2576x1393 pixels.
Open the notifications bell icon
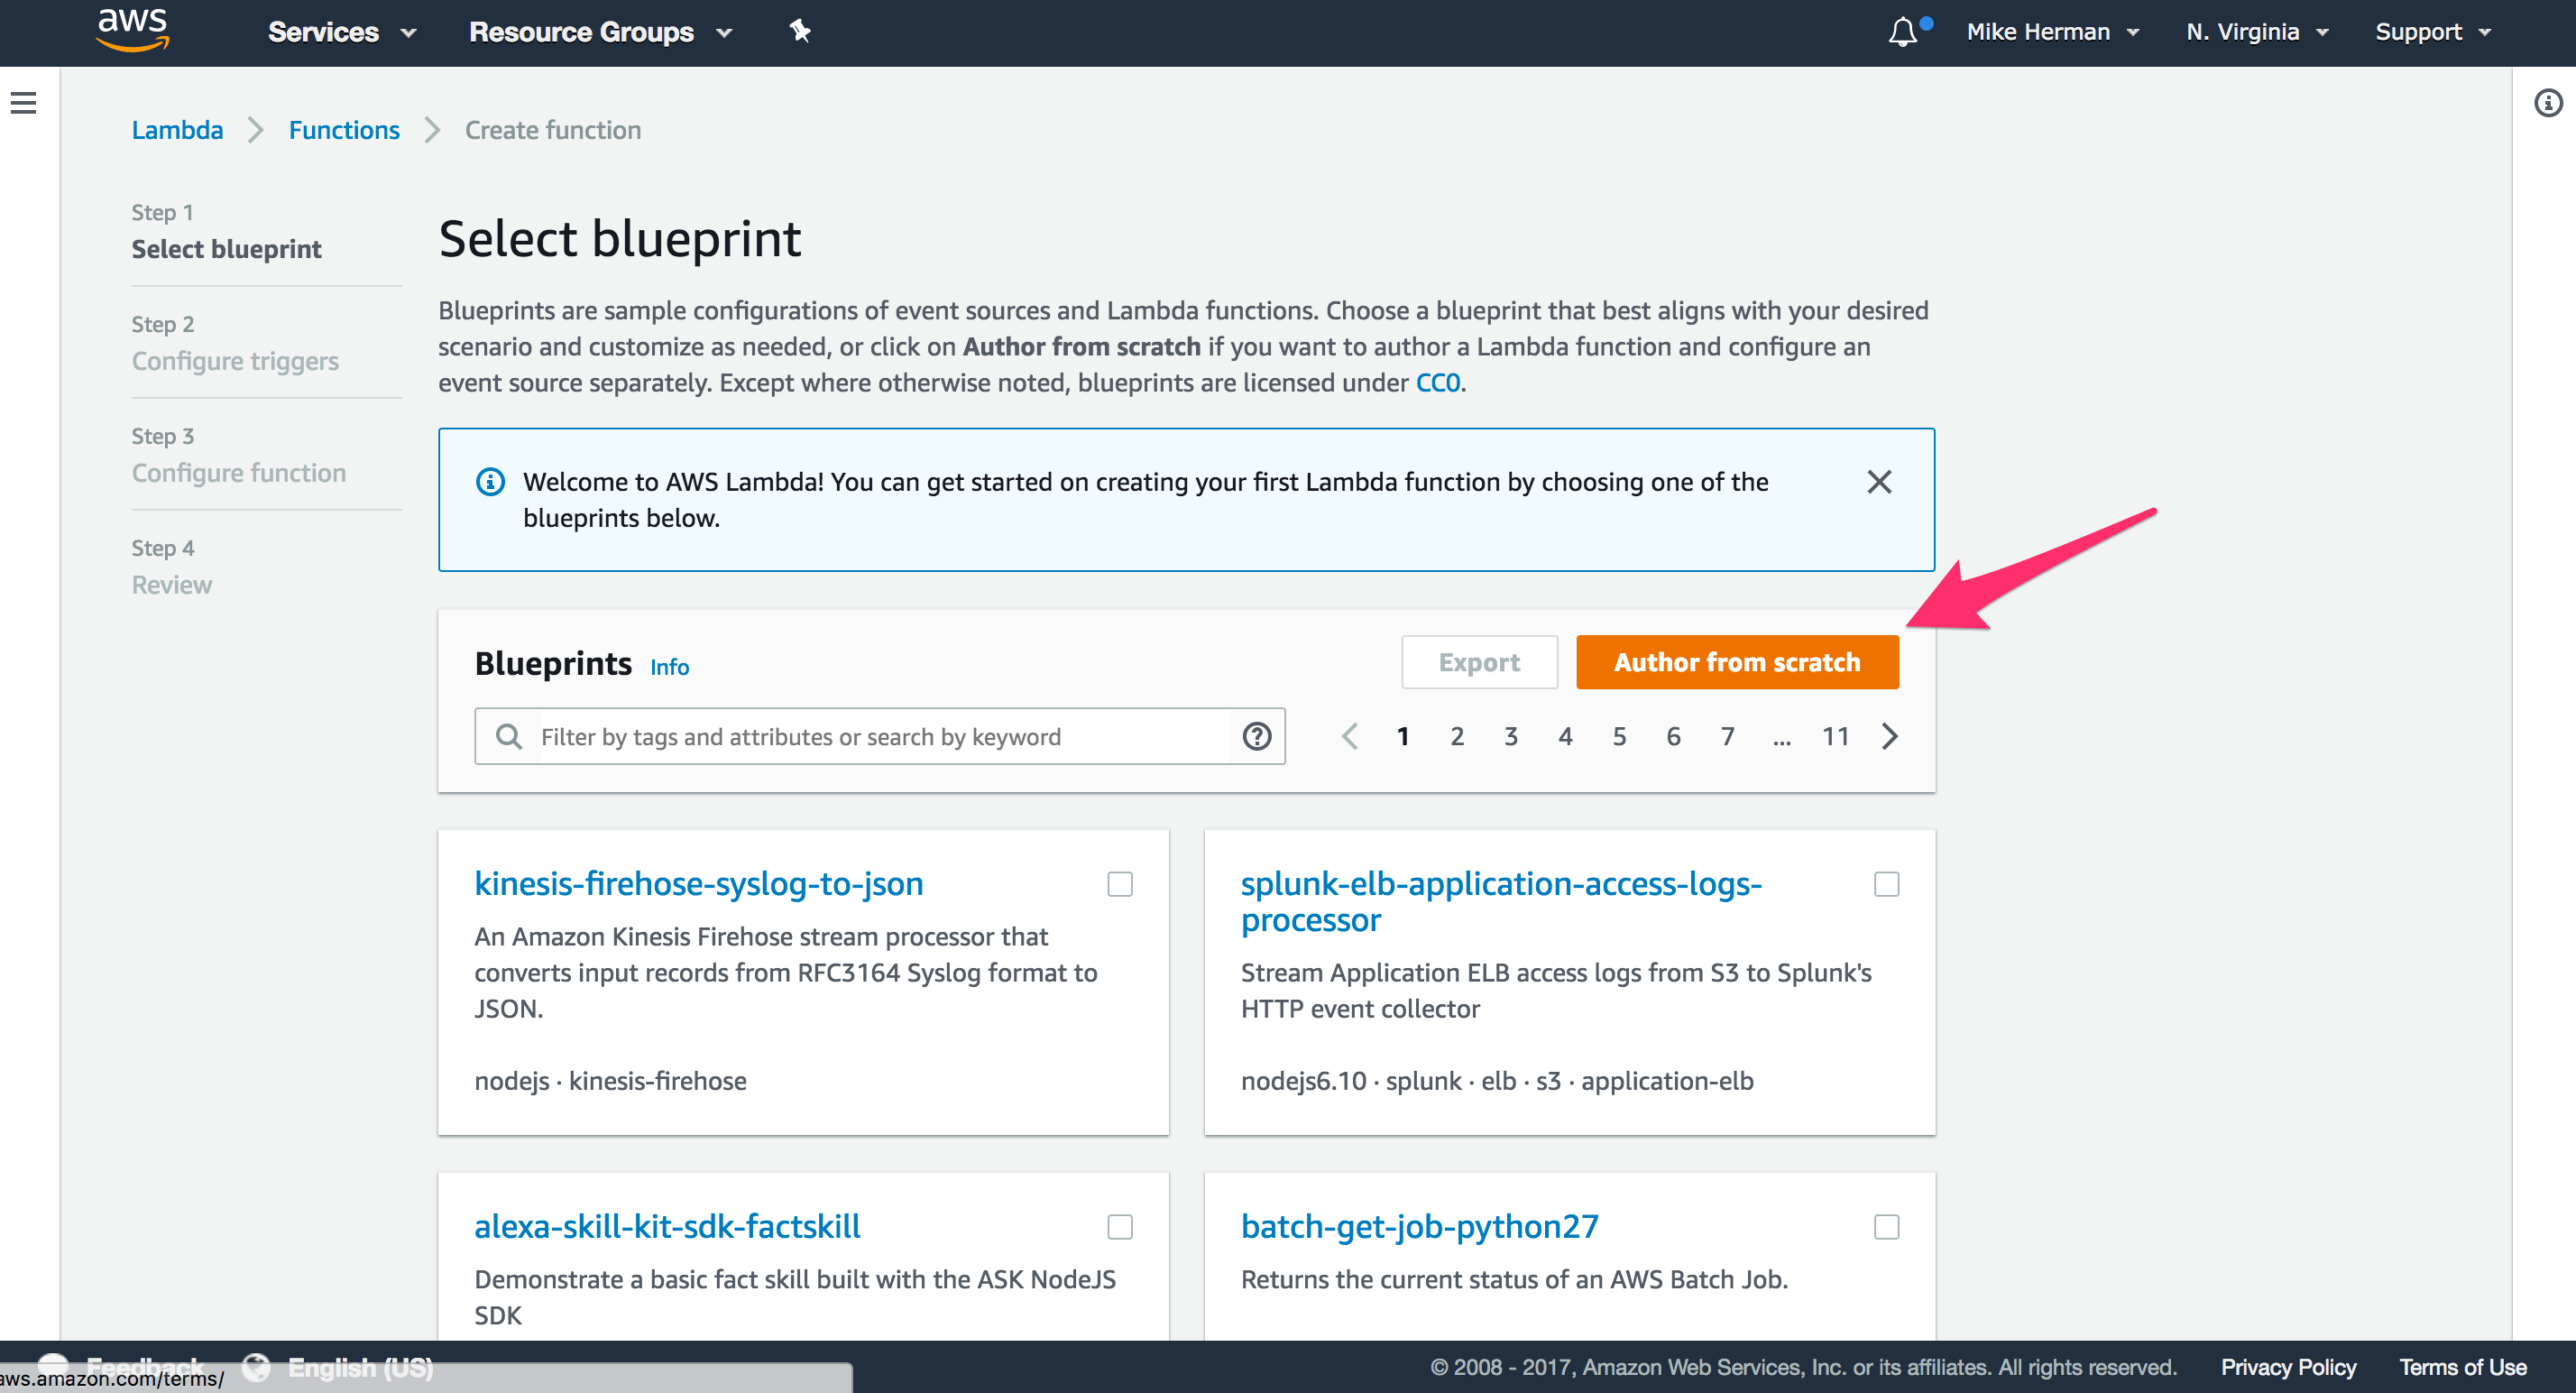(x=1903, y=32)
